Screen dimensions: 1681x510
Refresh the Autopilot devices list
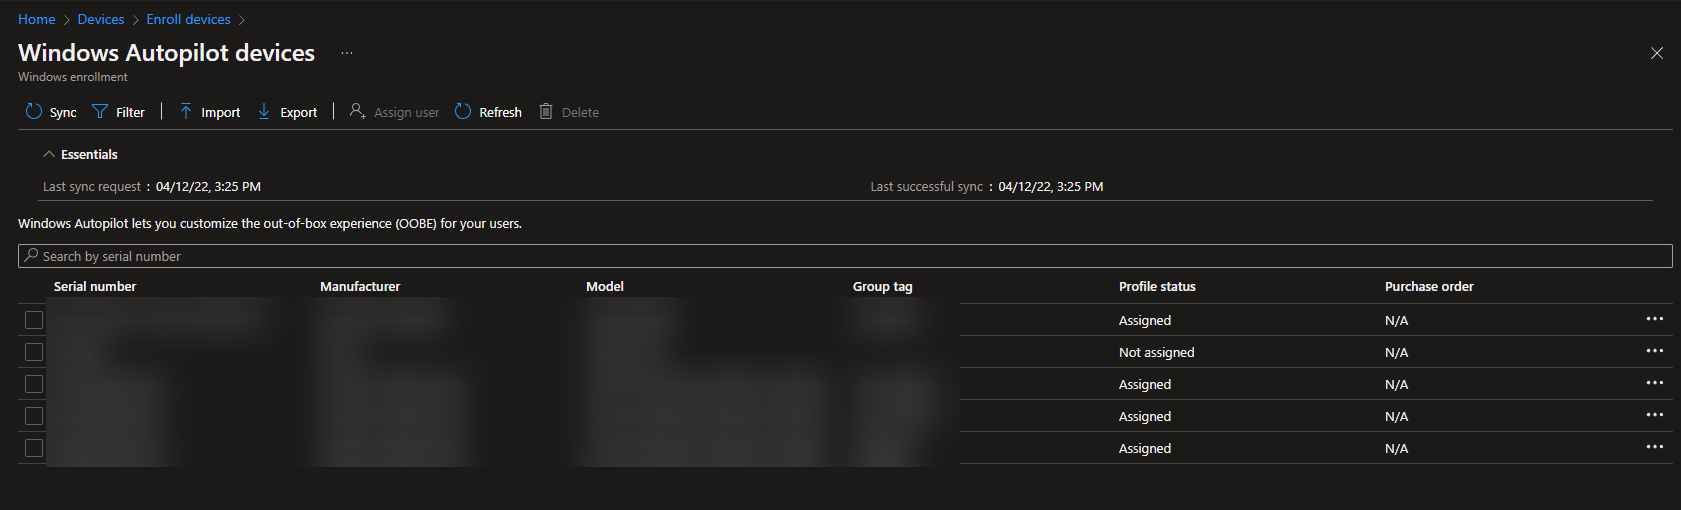tap(489, 112)
